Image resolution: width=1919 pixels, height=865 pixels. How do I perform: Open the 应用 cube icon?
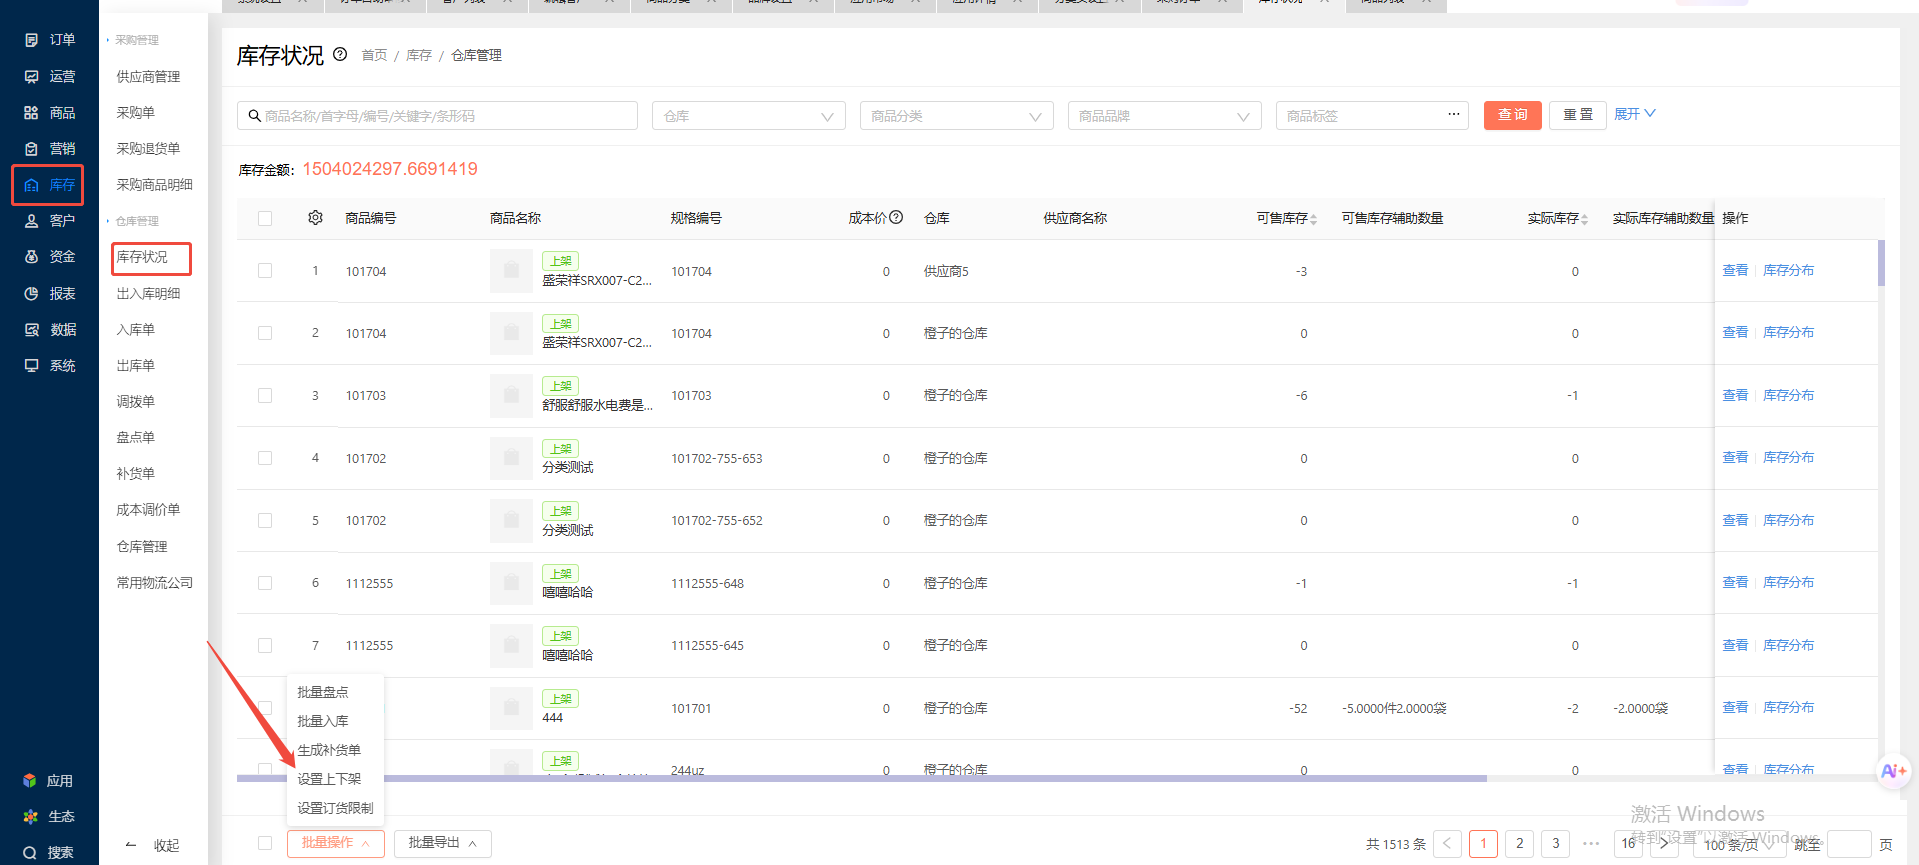tap(30, 781)
